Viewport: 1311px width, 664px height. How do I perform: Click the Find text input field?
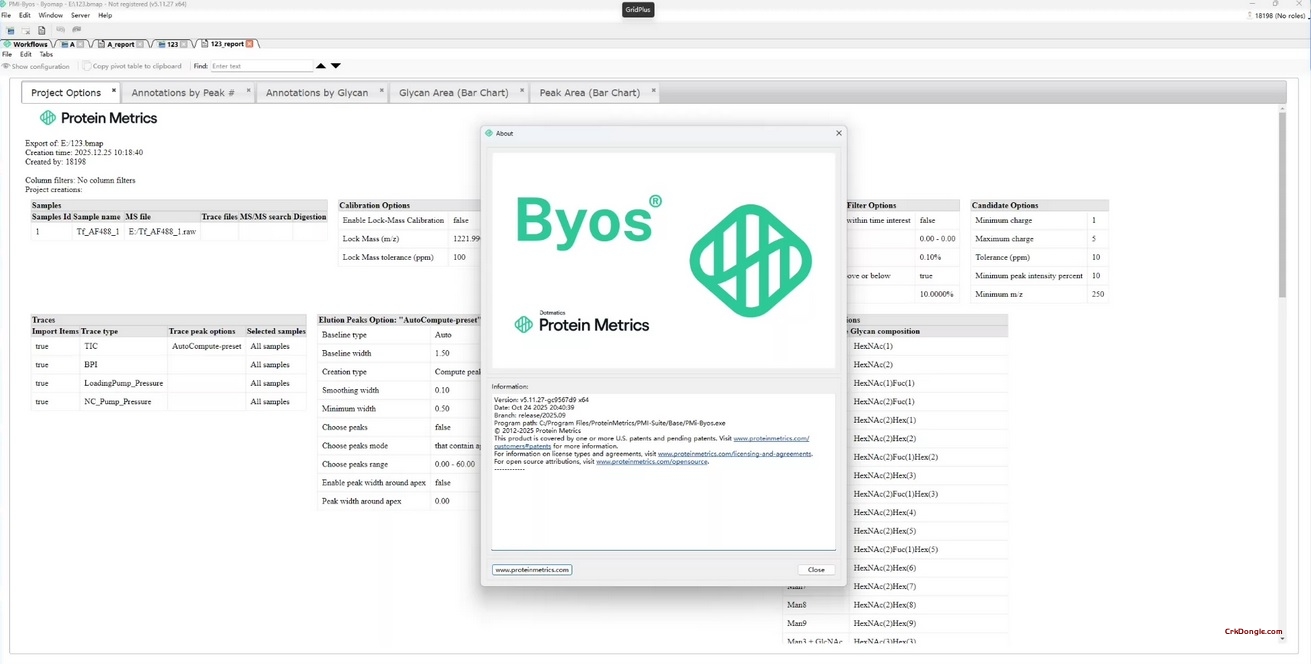[x=262, y=66]
